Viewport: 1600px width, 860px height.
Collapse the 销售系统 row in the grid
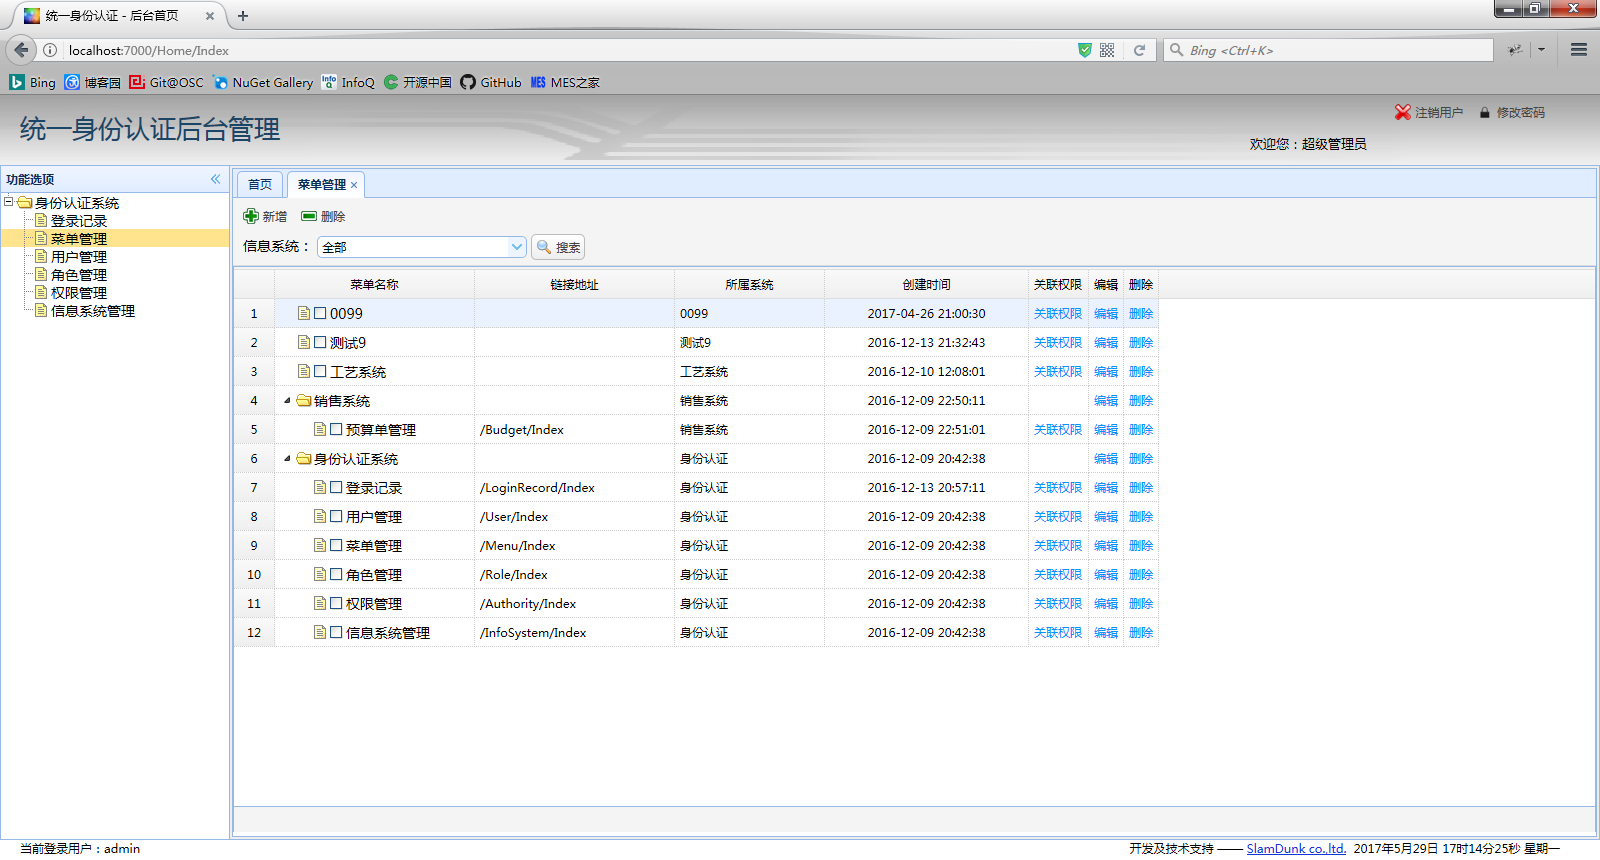click(x=287, y=400)
